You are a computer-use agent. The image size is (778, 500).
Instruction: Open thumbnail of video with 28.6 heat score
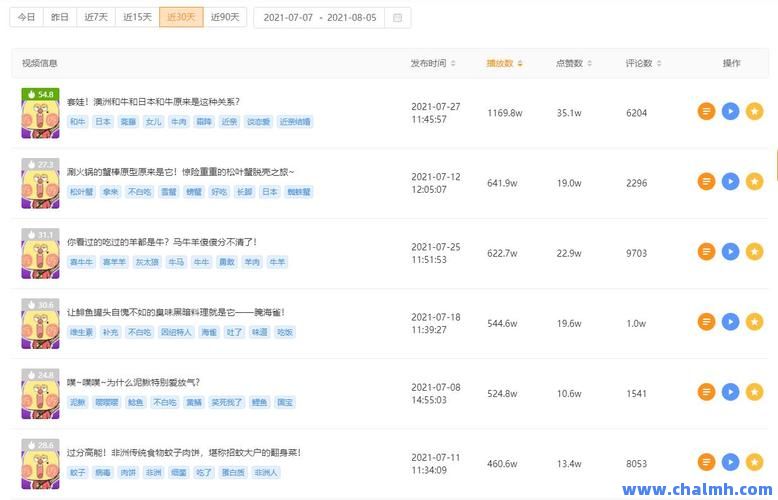pos(40,464)
